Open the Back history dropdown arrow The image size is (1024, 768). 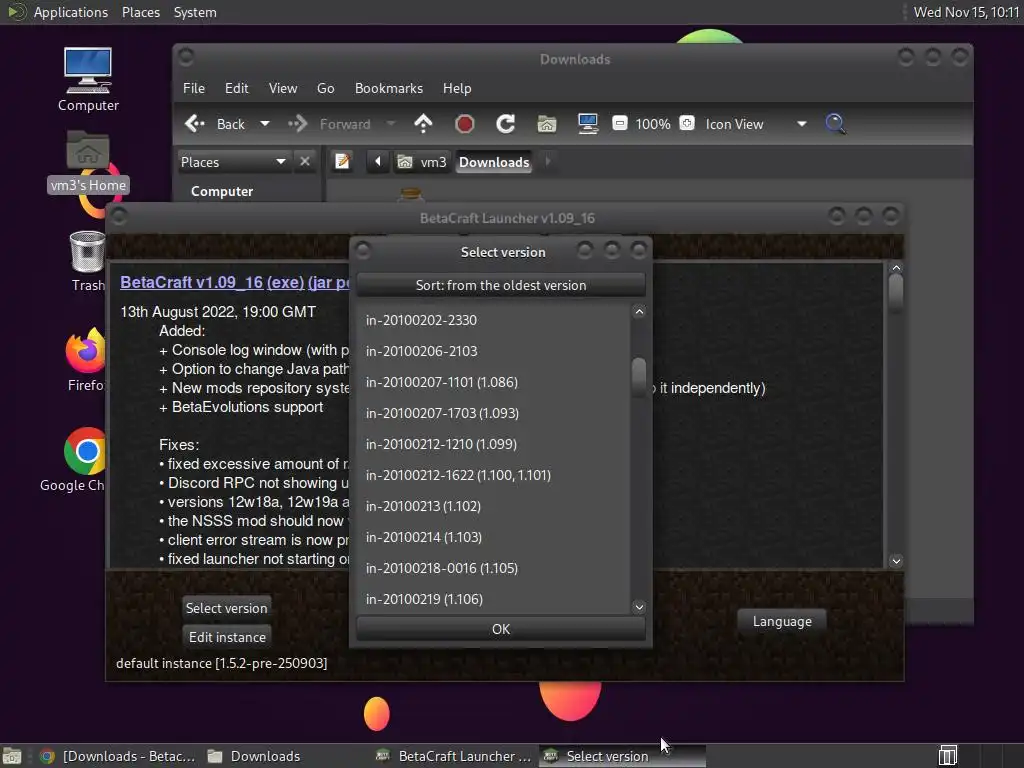[264, 123]
